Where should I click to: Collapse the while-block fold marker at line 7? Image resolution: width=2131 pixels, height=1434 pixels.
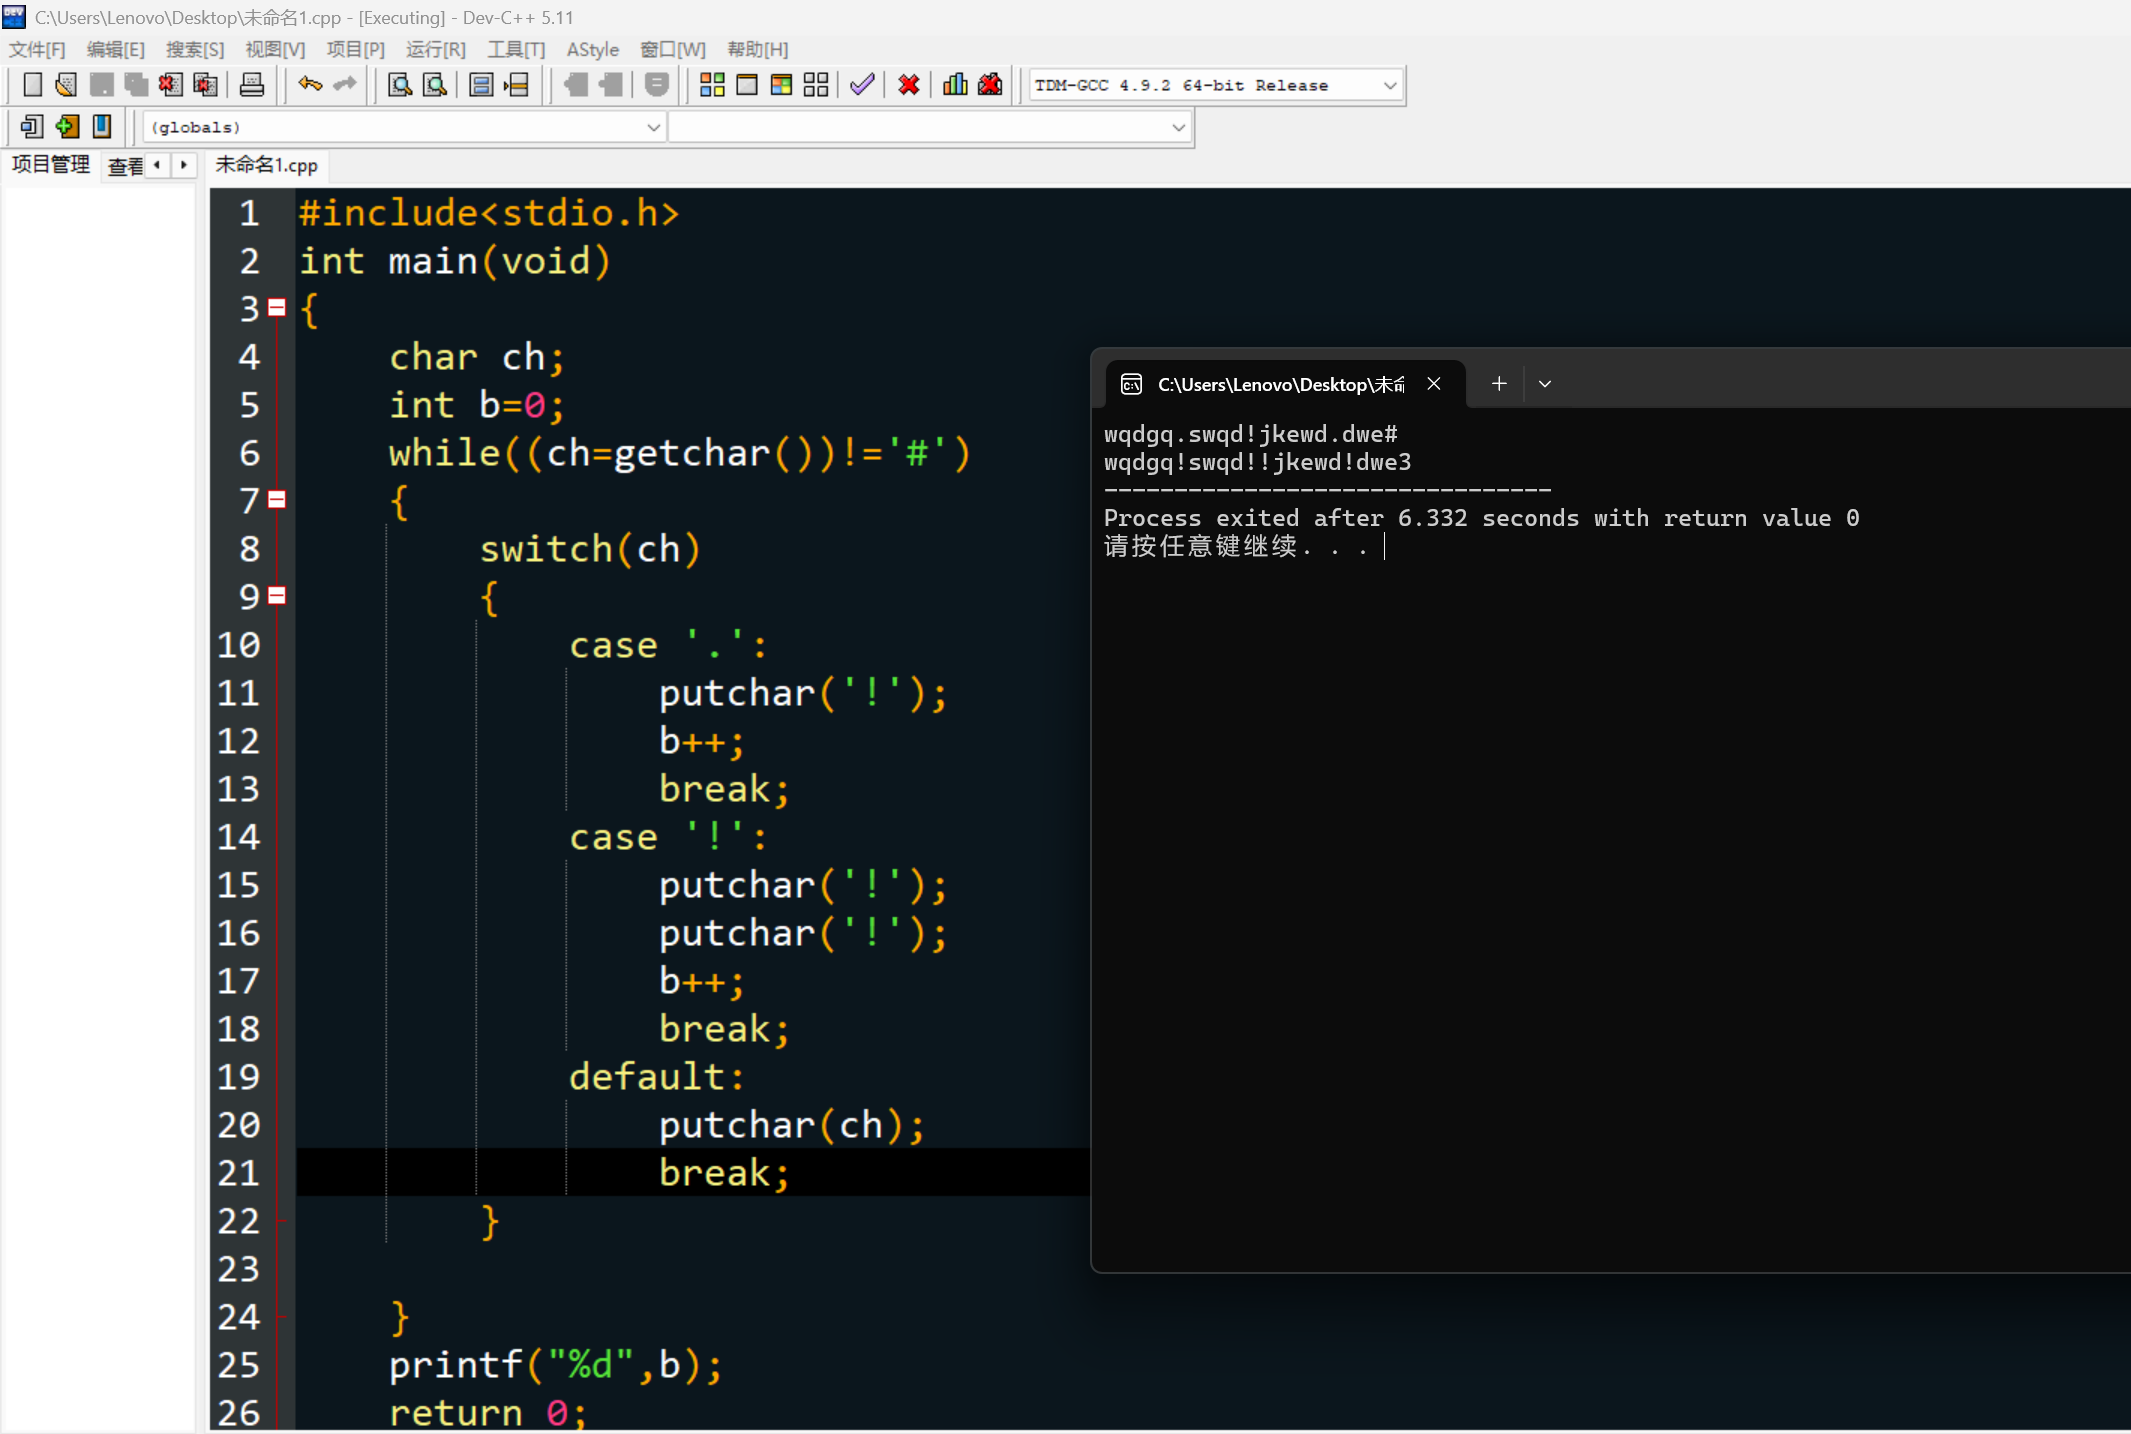[x=277, y=499]
